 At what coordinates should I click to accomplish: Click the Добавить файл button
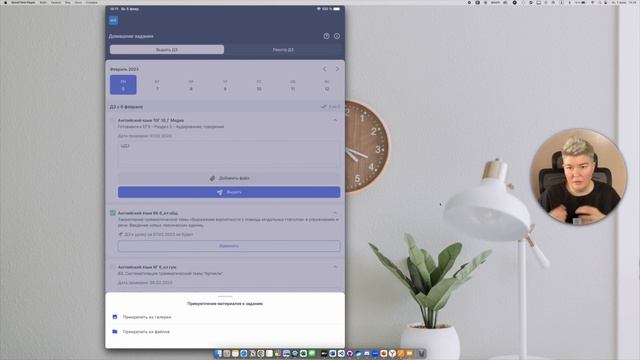pos(229,178)
